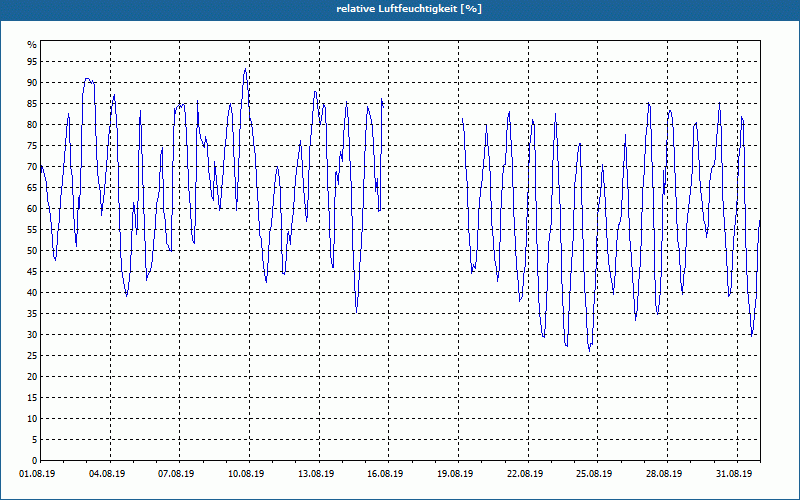Click the x-axis date label 22.08.19

[525, 474]
